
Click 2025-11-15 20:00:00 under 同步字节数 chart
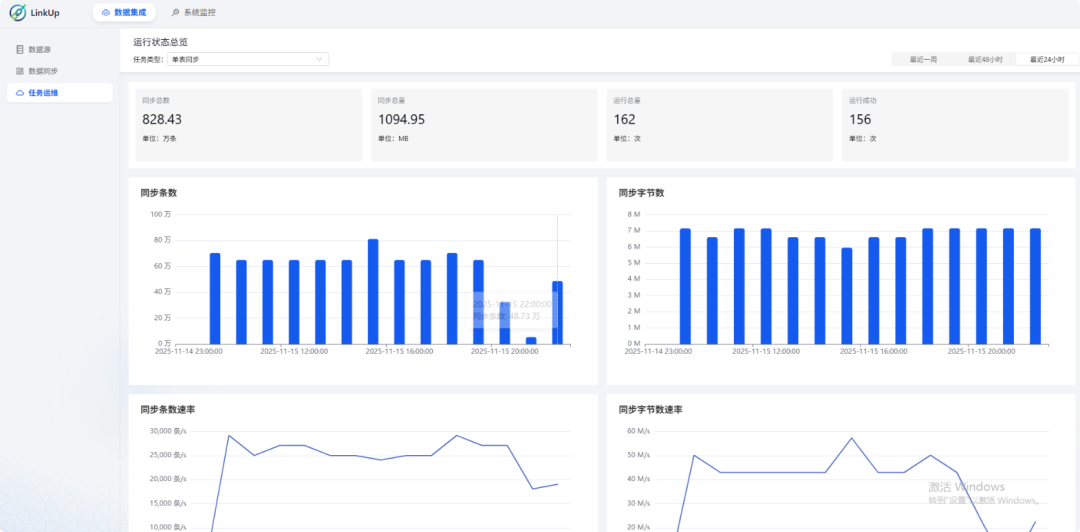[x=982, y=351]
